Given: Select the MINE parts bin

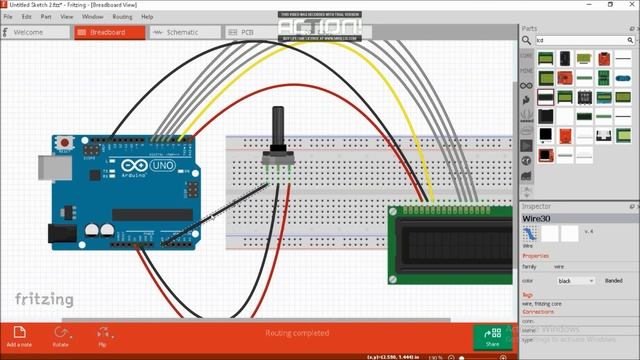Looking at the screenshot, I should [x=526, y=71].
